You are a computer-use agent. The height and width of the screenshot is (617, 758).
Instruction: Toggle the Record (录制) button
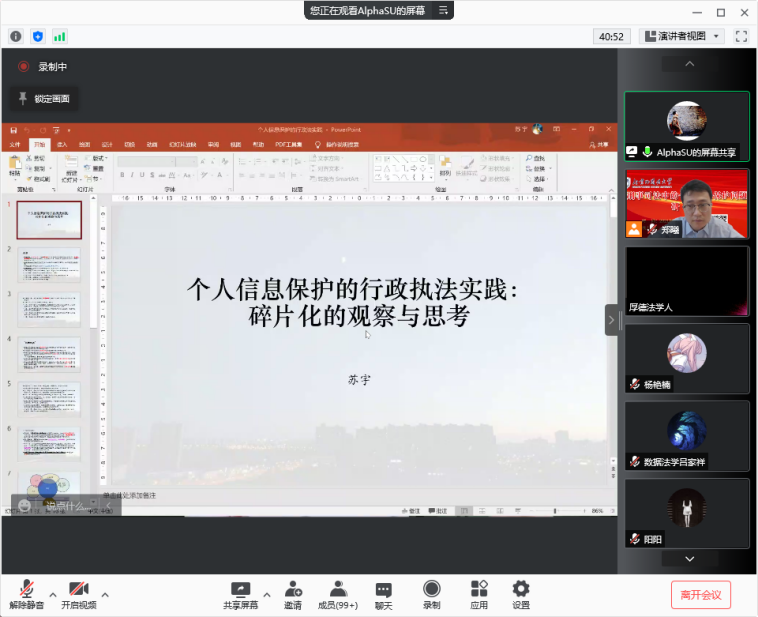(431, 595)
